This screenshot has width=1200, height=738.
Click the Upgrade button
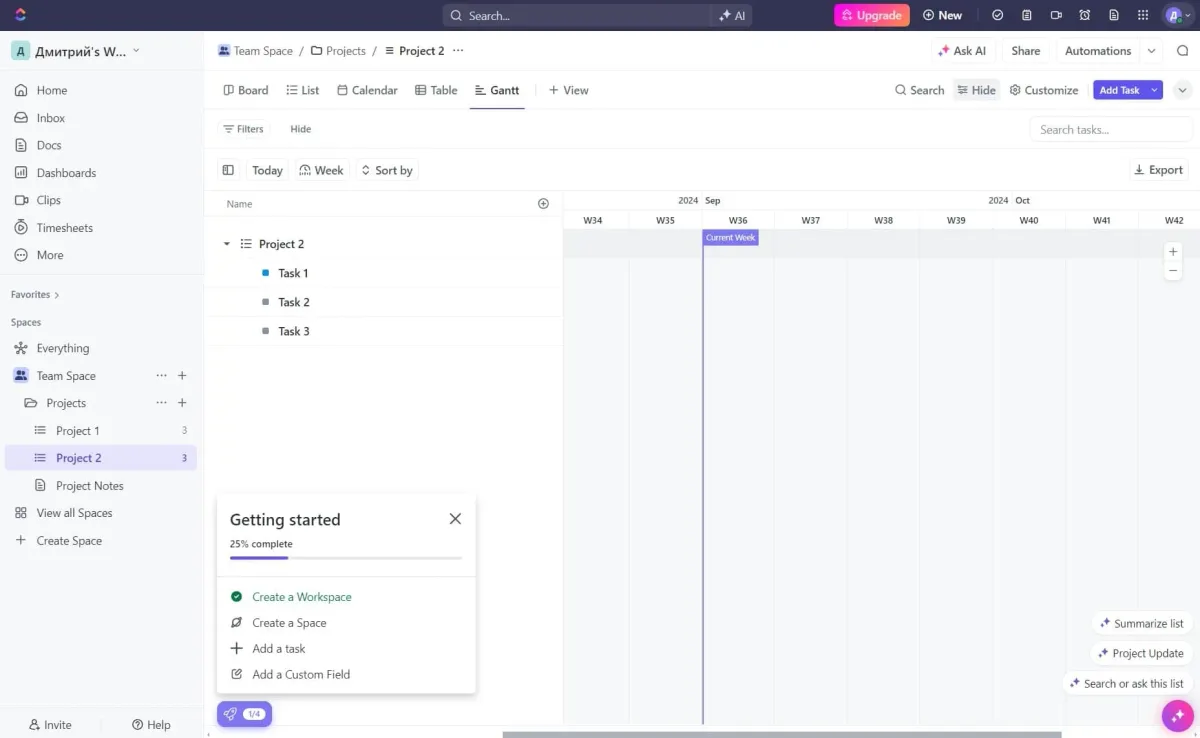click(x=871, y=15)
